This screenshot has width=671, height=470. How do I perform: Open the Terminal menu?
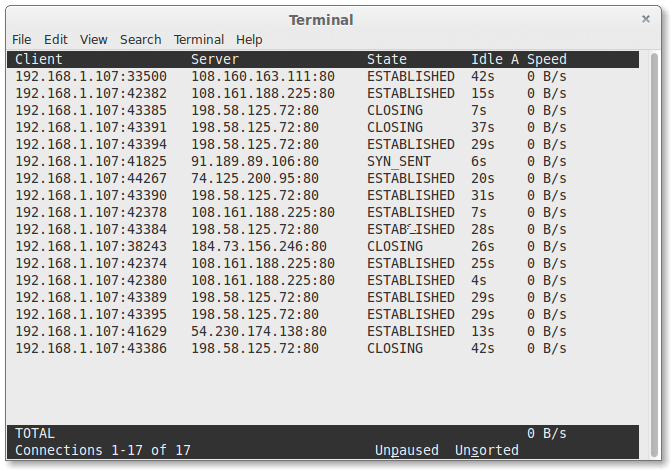point(199,40)
